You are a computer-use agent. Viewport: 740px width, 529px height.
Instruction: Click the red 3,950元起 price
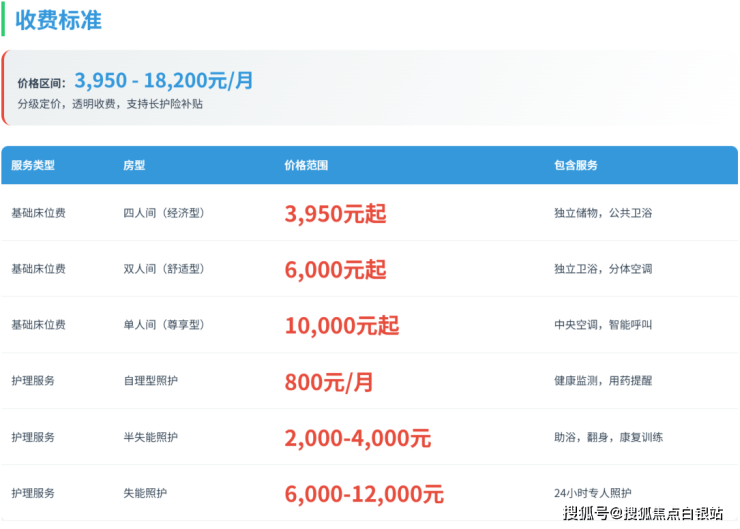coord(335,214)
